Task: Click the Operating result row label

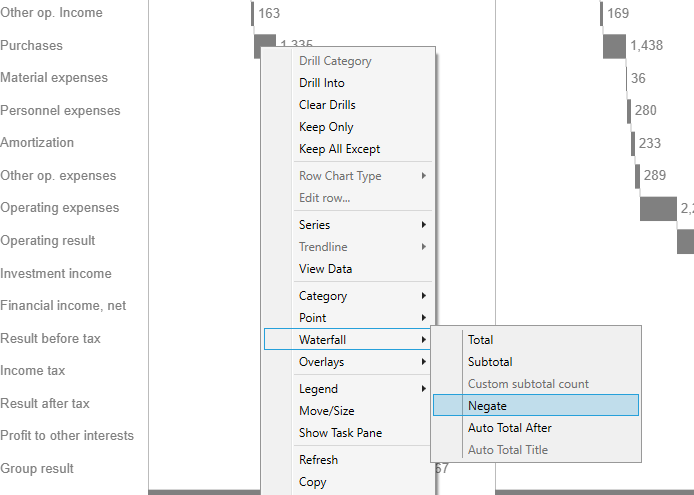Action: point(48,240)
